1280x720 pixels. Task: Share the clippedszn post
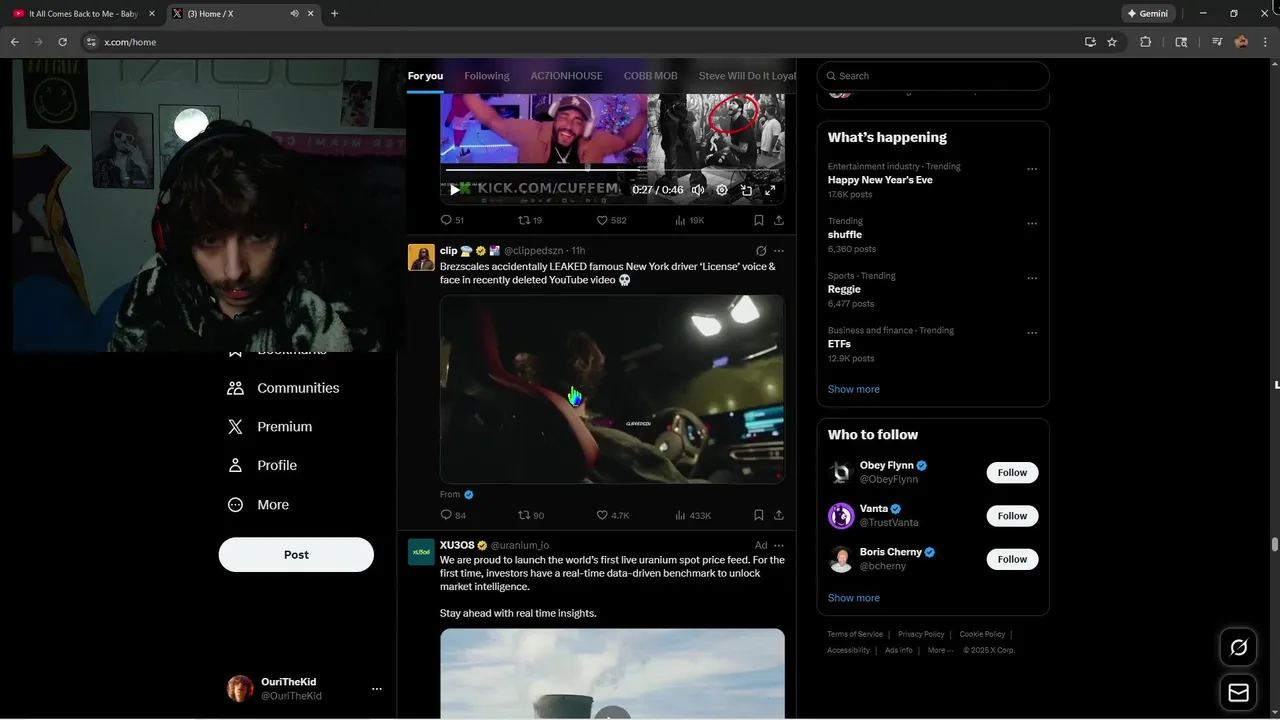pyautogui.click(x=779, y=515)
